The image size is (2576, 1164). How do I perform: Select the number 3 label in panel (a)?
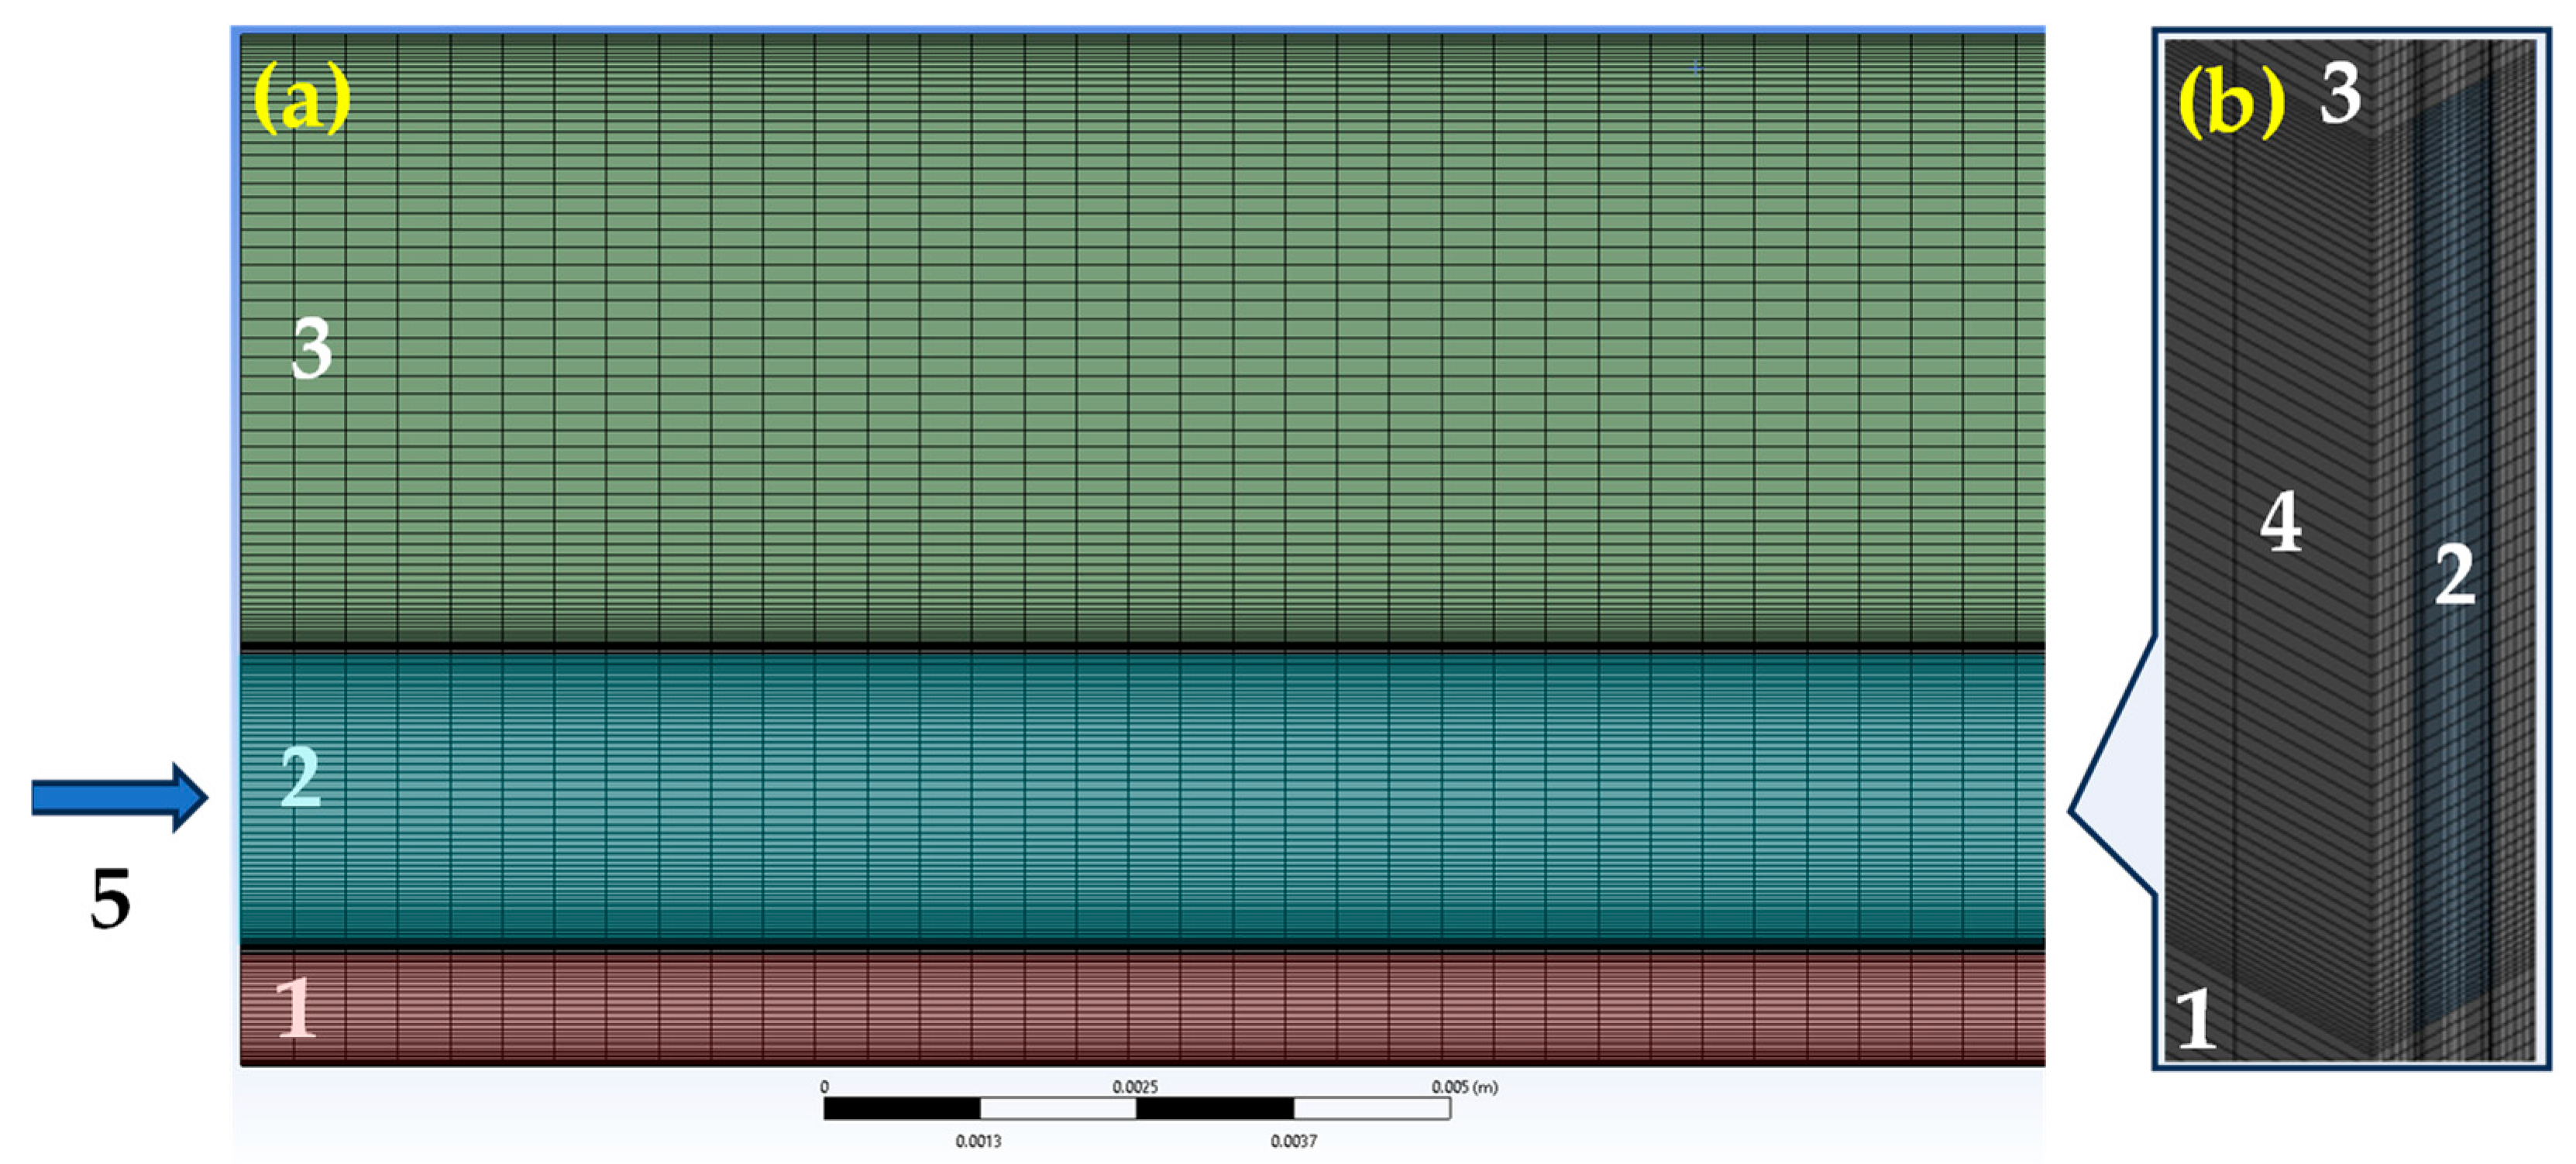point(311,348)
